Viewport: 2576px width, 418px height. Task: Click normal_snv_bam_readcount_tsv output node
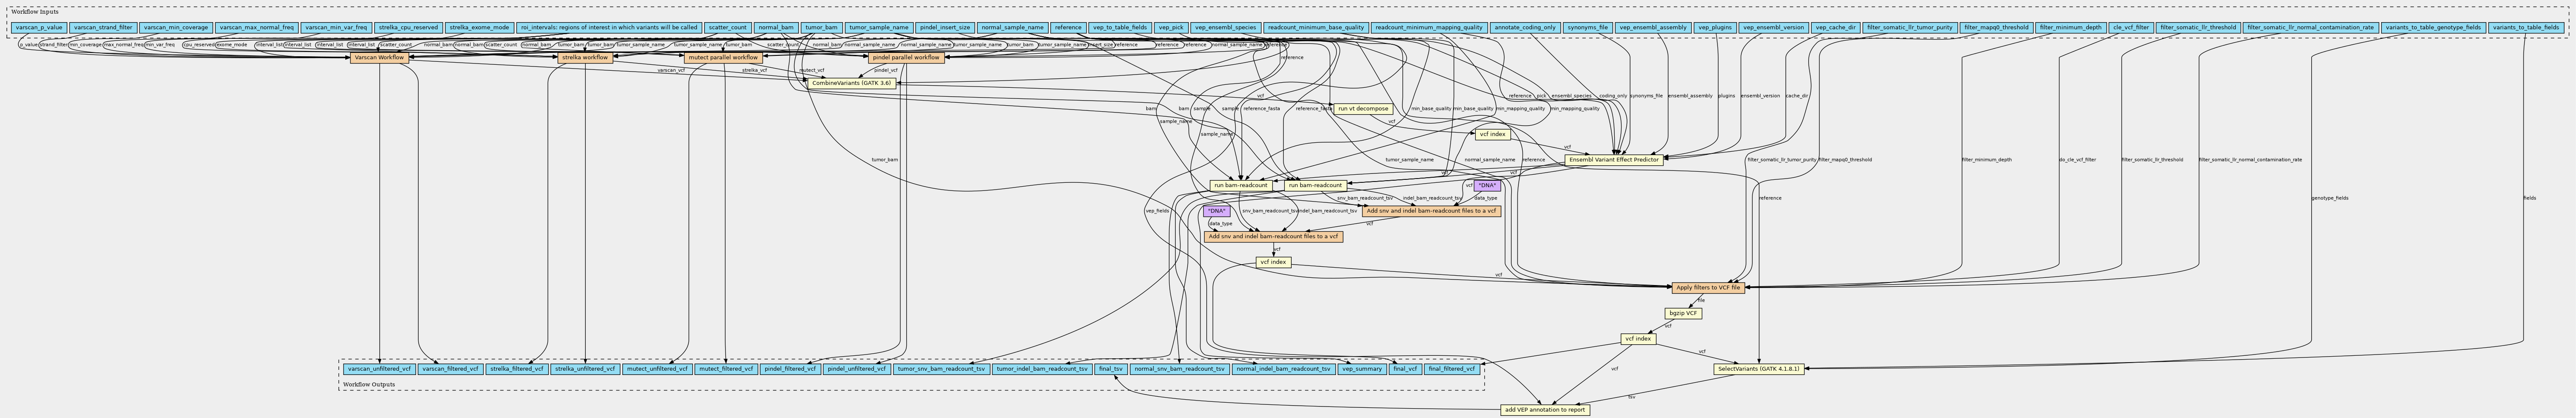1180,369
